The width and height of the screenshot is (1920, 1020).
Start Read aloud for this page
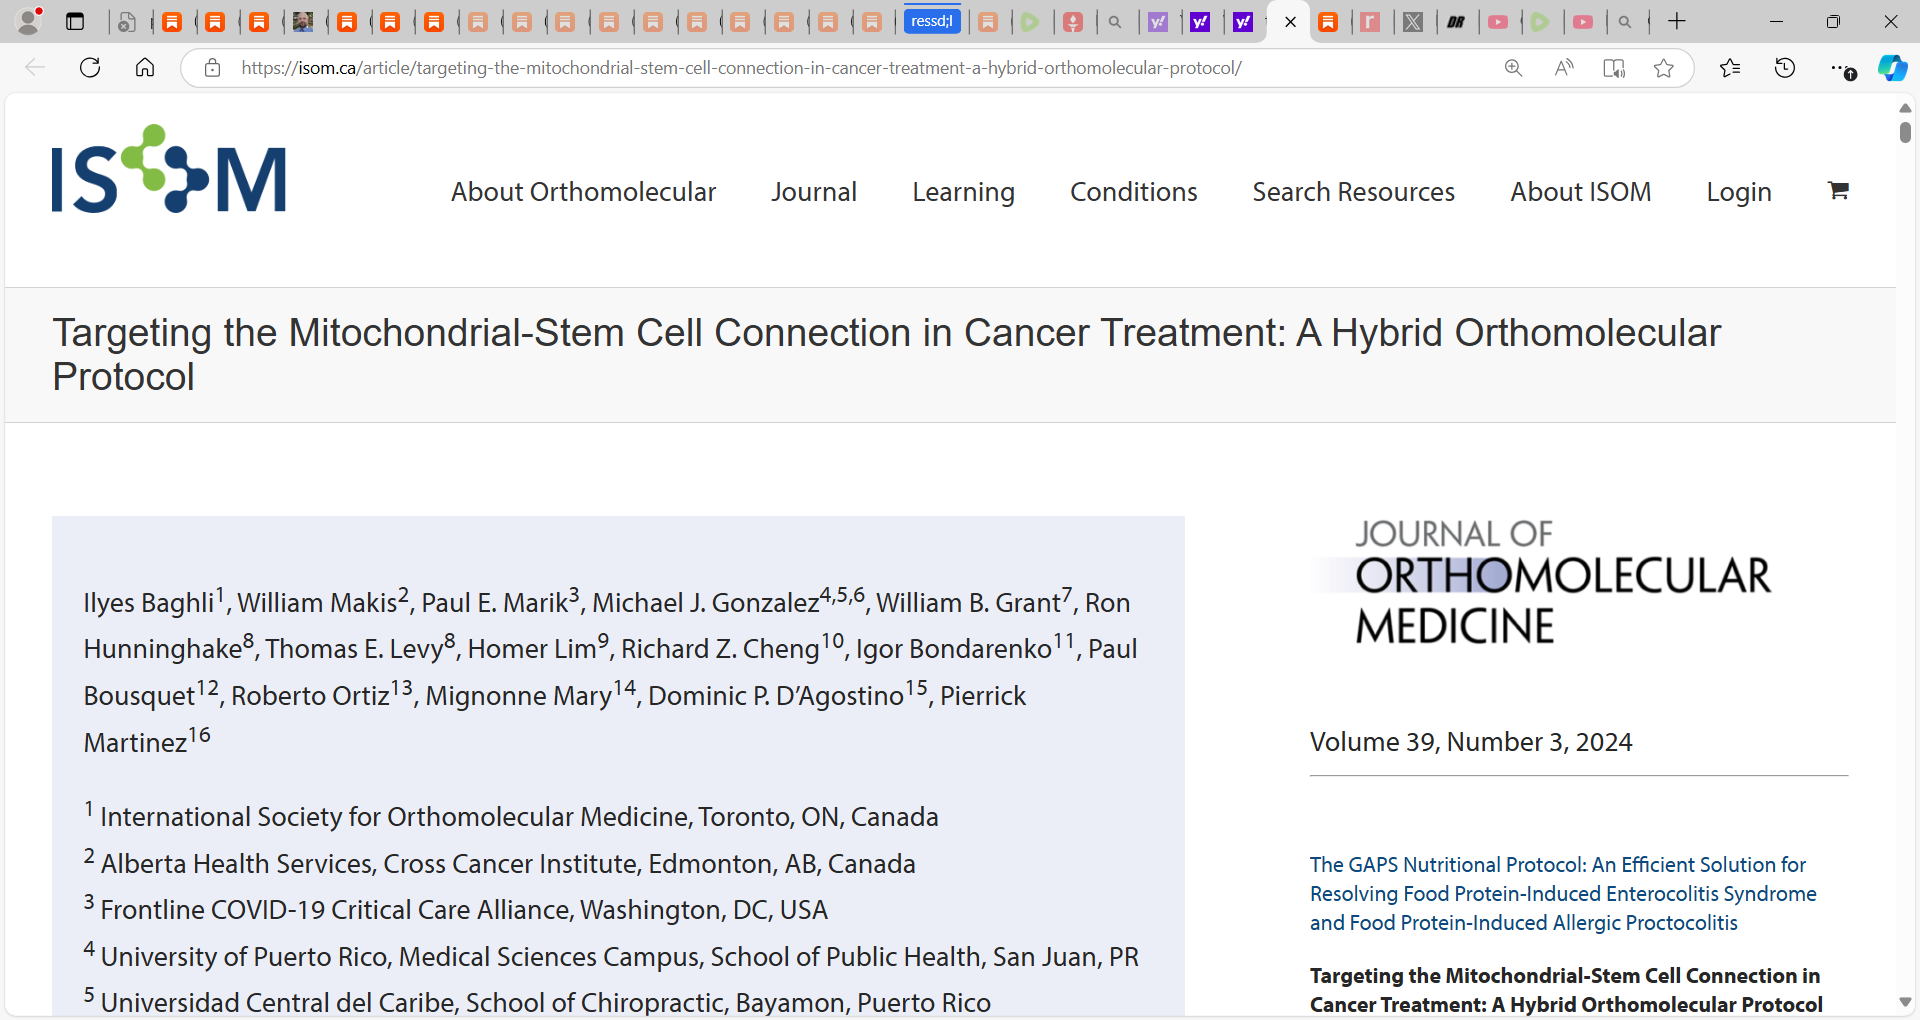click(1564, 68)
